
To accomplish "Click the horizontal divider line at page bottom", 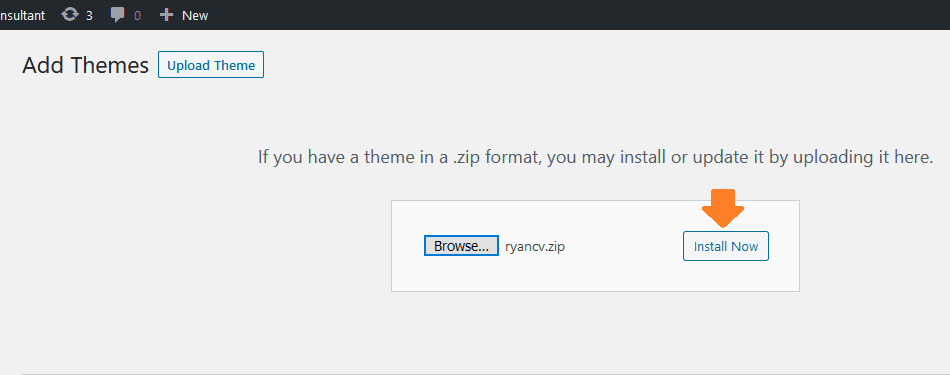I will tap(486, 374).
